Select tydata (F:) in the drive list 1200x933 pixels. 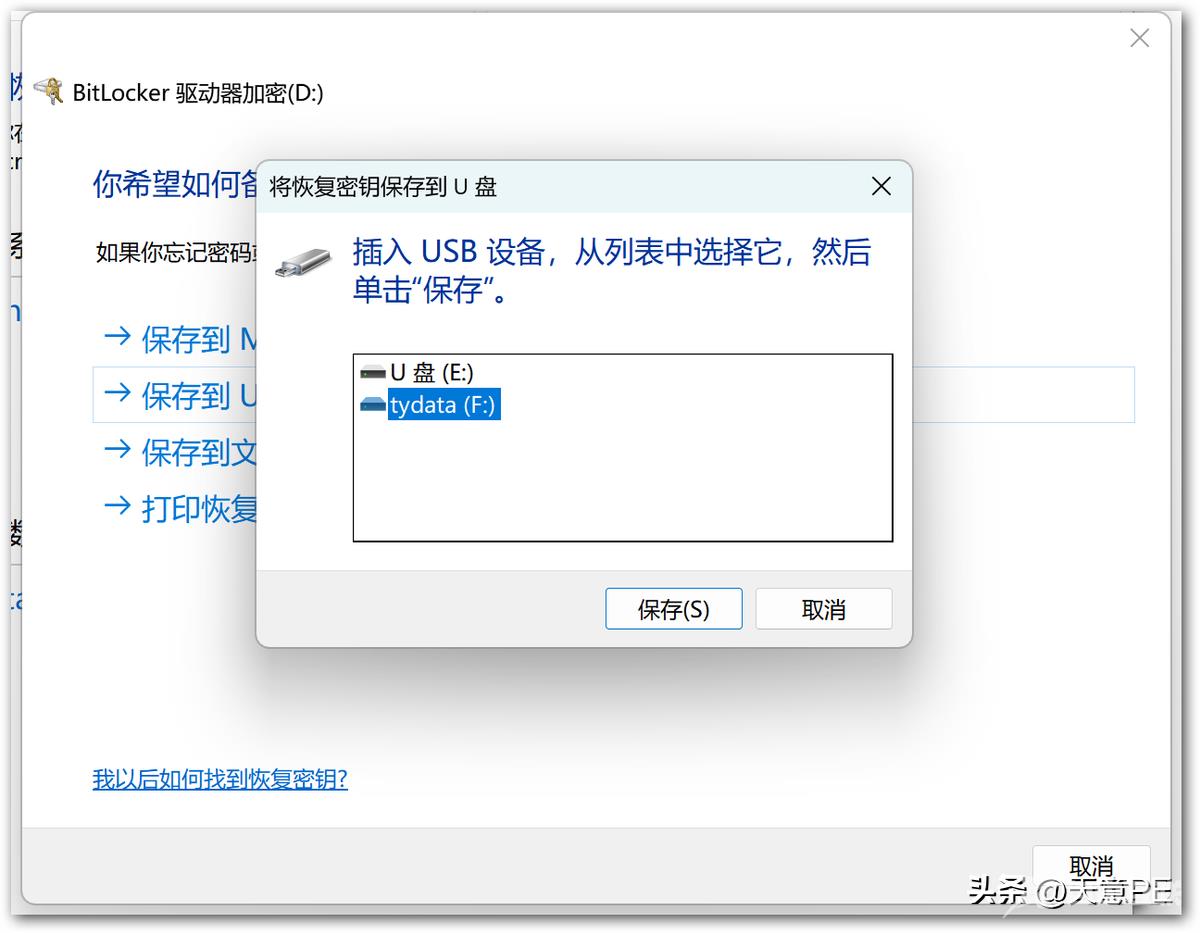click(429, 405)
